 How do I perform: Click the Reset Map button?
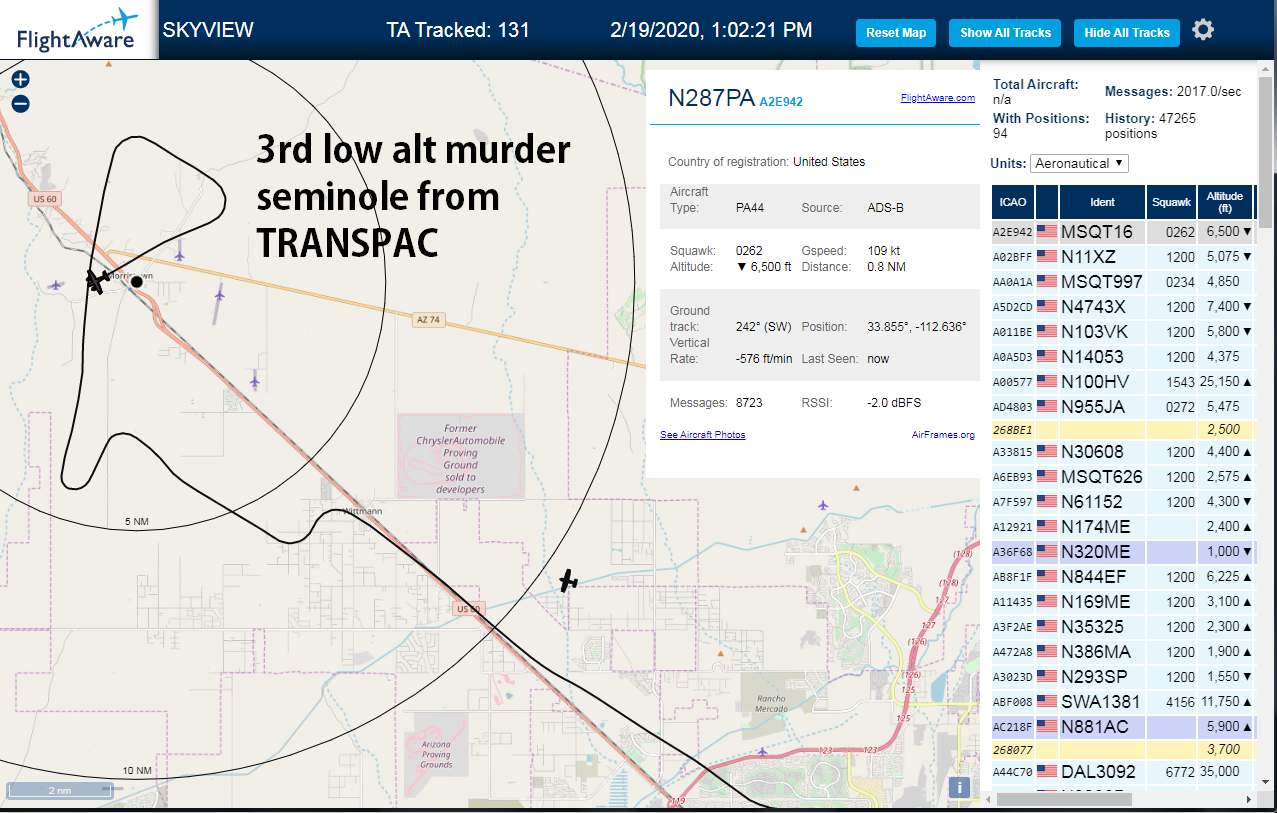tap(896, 33)
